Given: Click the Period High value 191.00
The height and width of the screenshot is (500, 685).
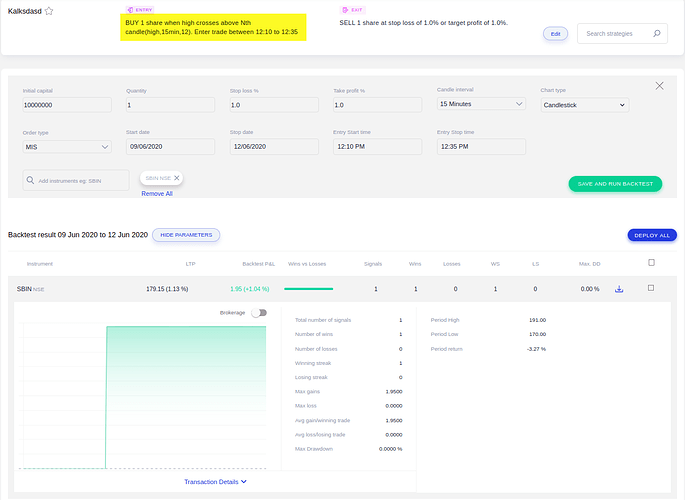Looking at the screenshot, I should (537, 320).
